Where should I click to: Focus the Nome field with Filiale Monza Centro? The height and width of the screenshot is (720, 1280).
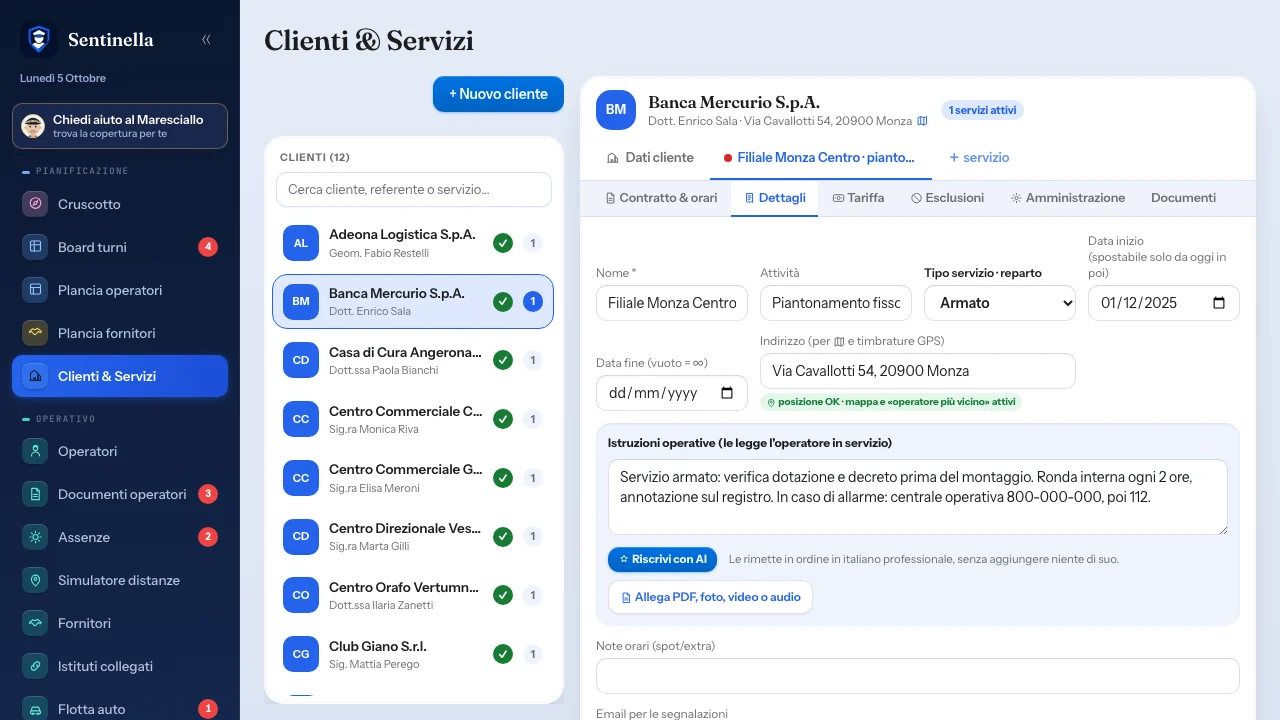point(672,303)
